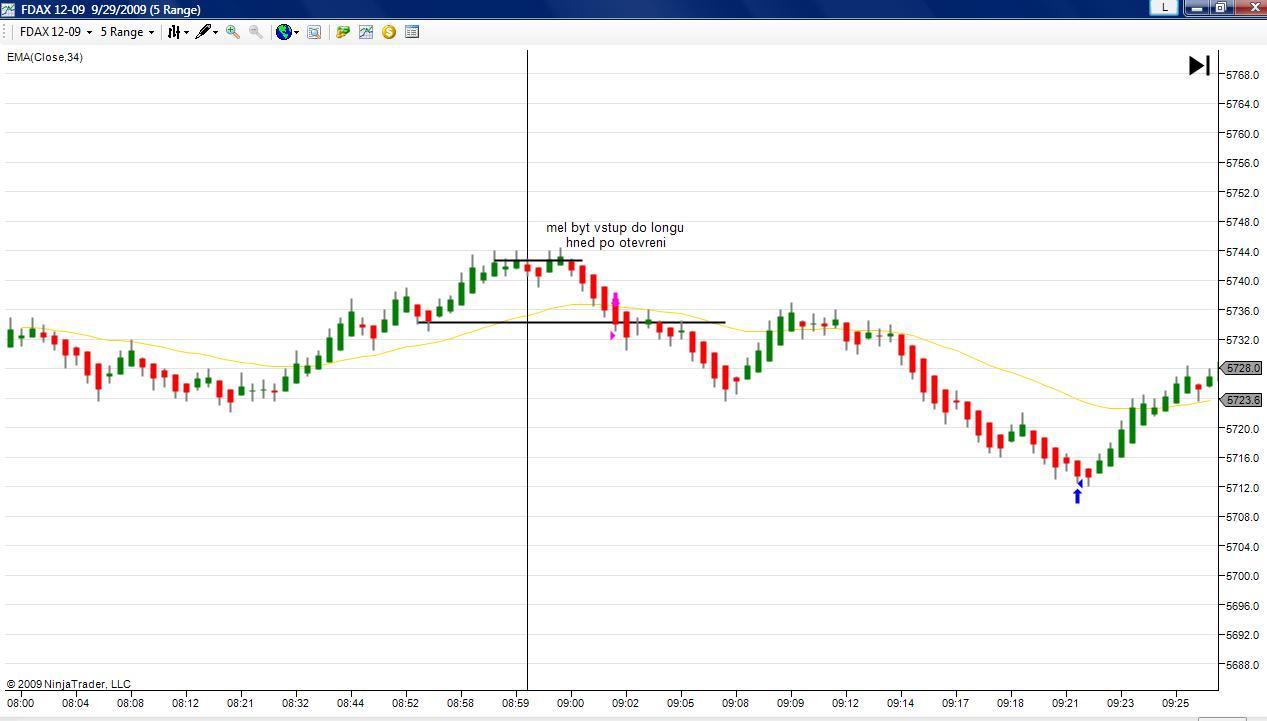Click the 5744.0 price axis label
This screenshot has width=1267, height=721.
coord(1243,252)
